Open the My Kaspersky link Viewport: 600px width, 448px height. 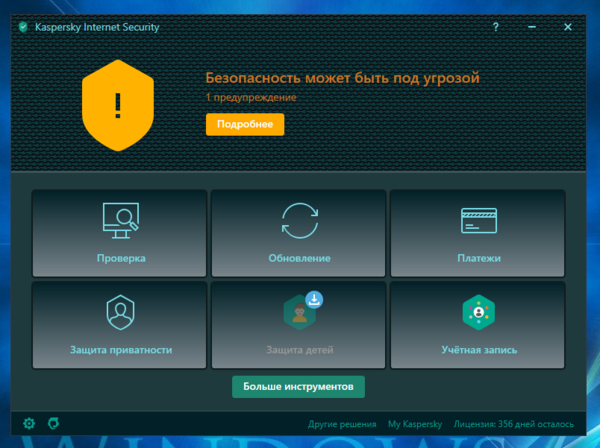coord(415,424)
